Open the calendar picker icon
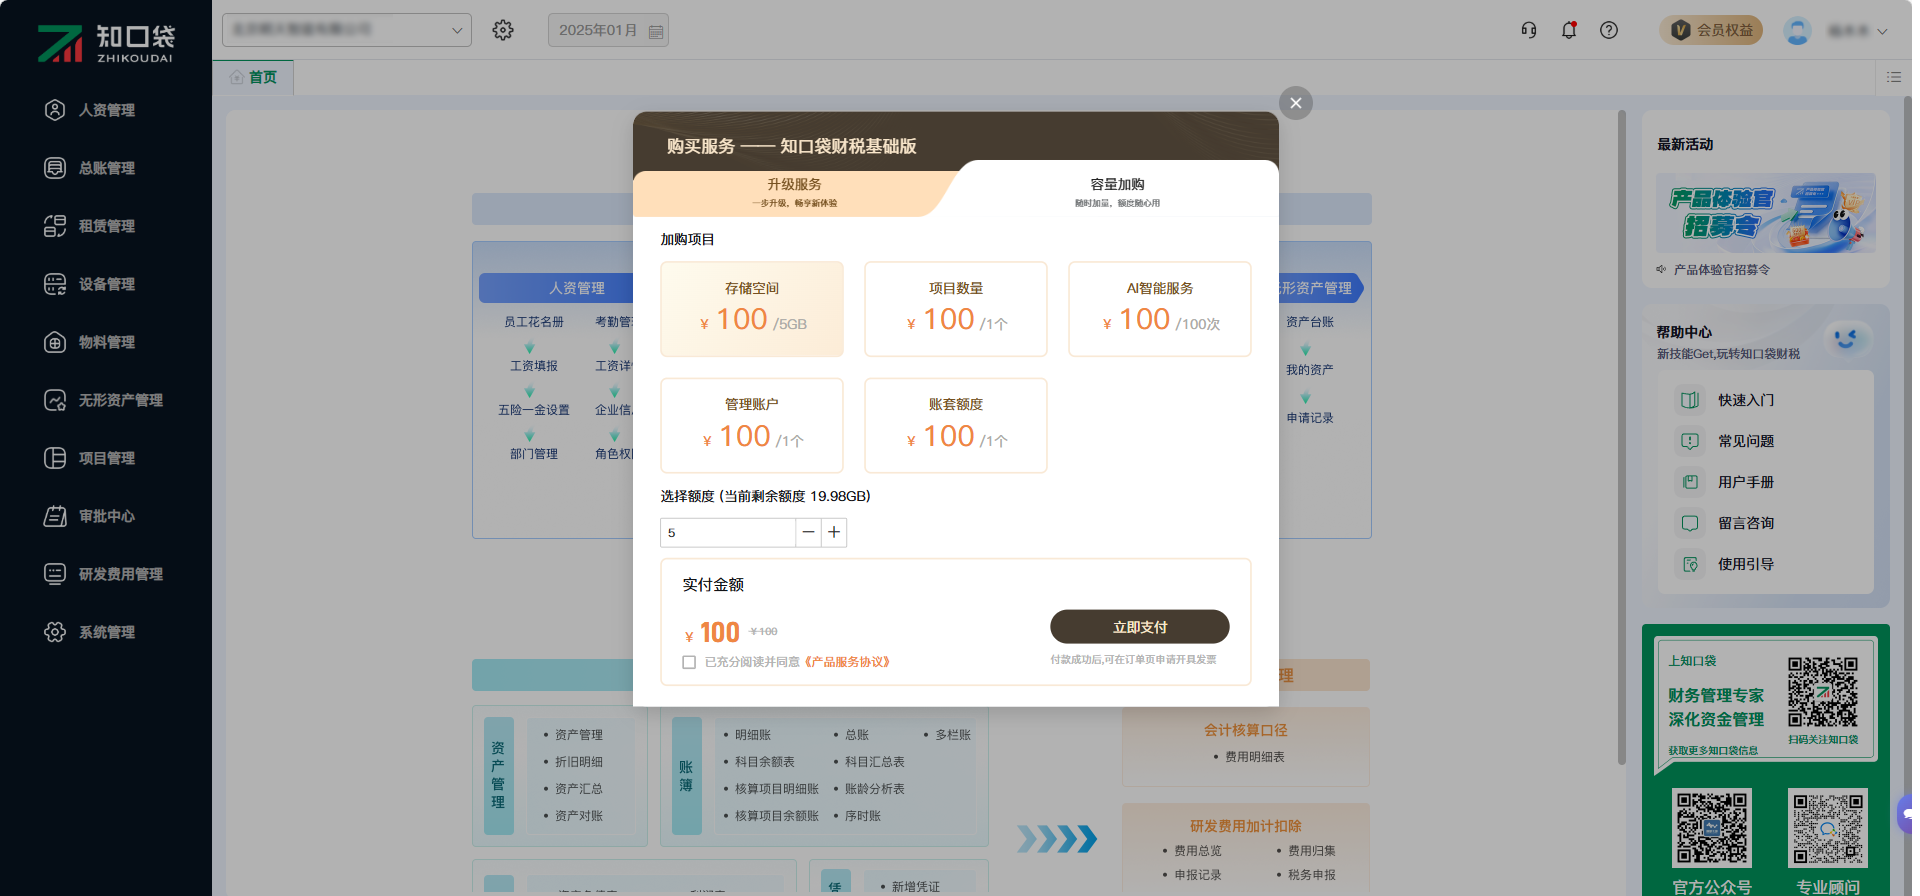Screen dimensions: 1920x896 pos(656,31)
